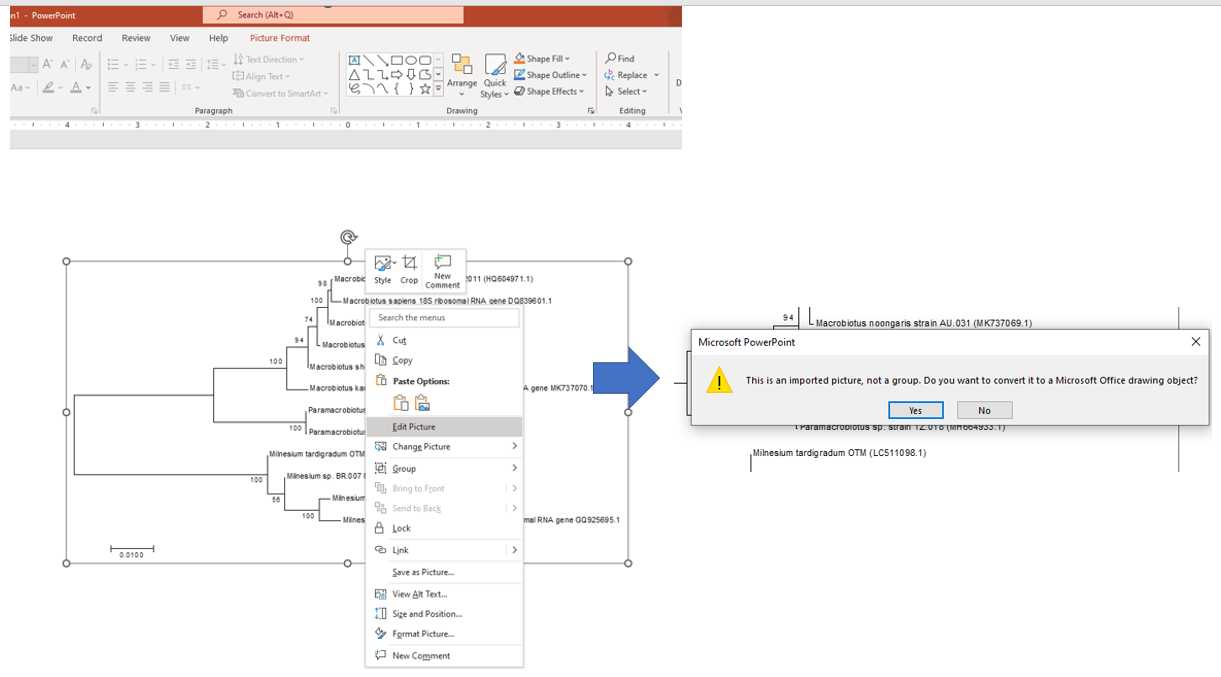Toggle Center paragraph alignment
This screenshot has height=677, width=1221.
(130, 87)
